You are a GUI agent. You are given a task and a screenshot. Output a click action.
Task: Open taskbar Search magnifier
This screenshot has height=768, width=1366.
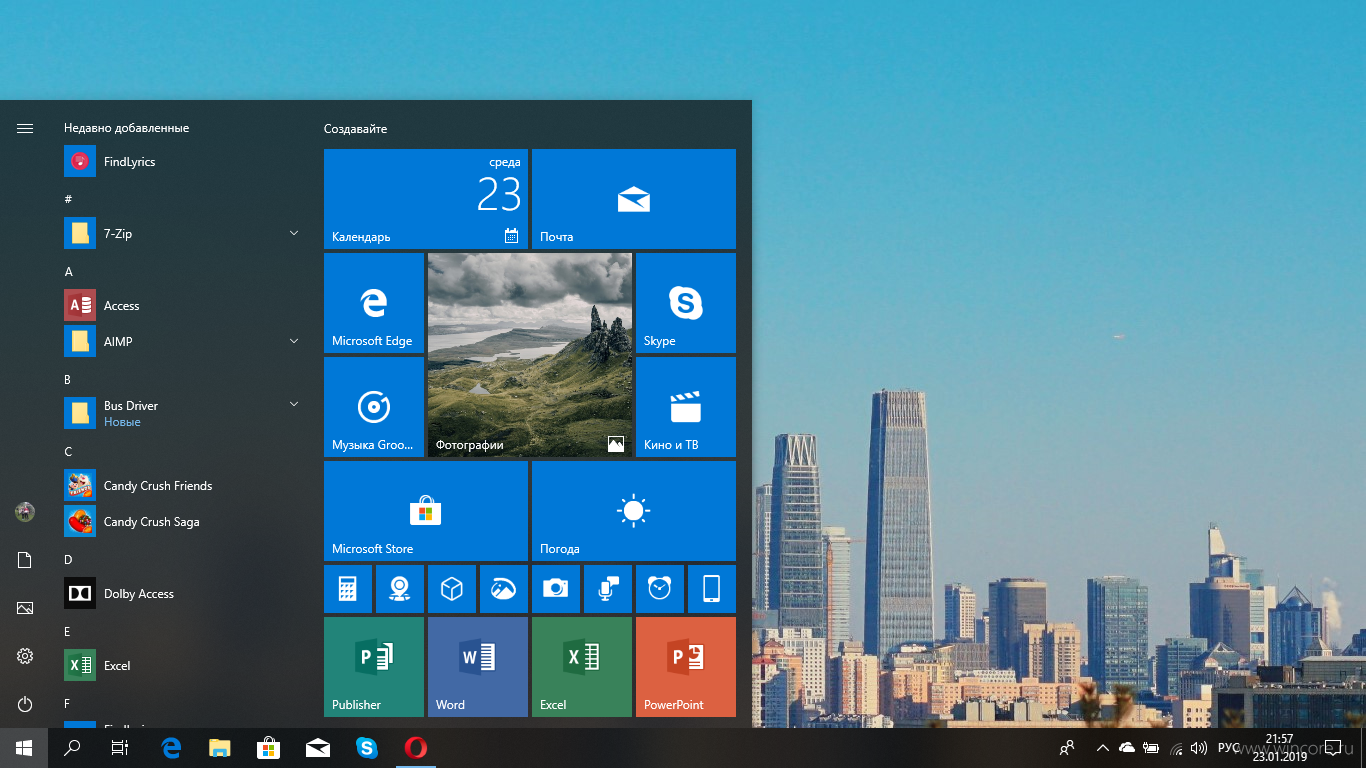[x=72, y=748]
